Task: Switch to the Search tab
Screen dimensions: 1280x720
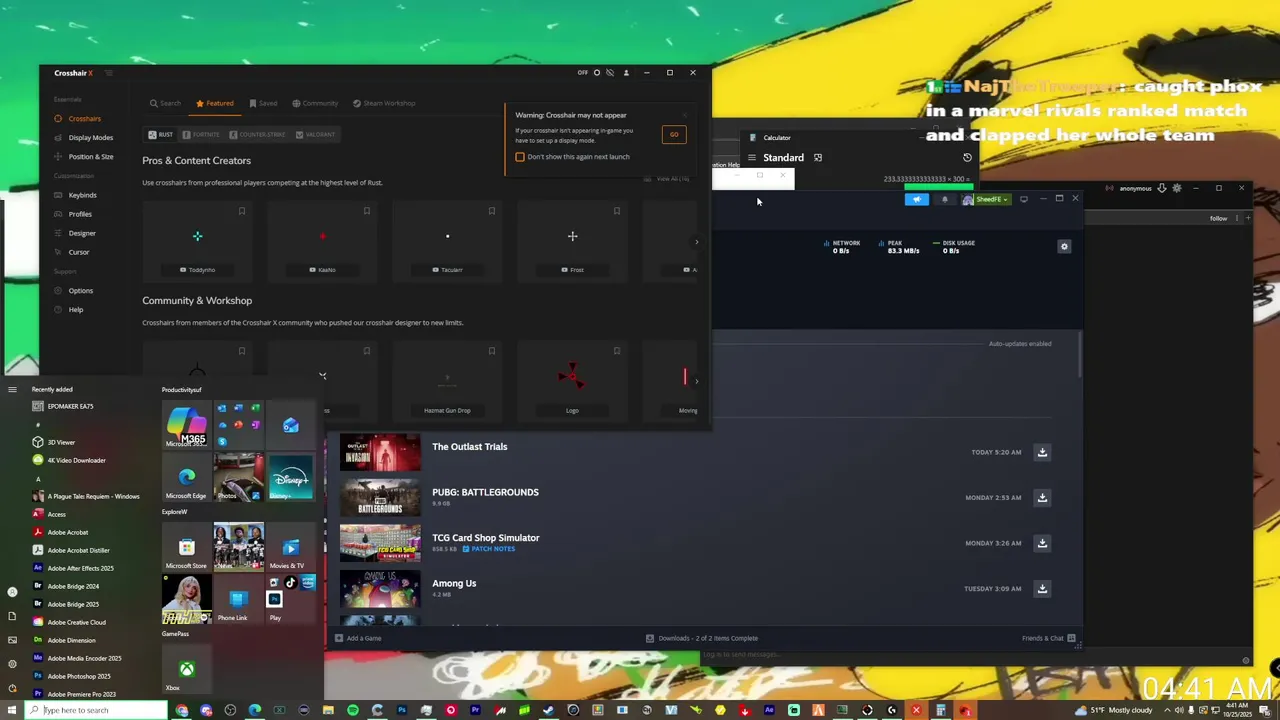Action: point(165,103)
